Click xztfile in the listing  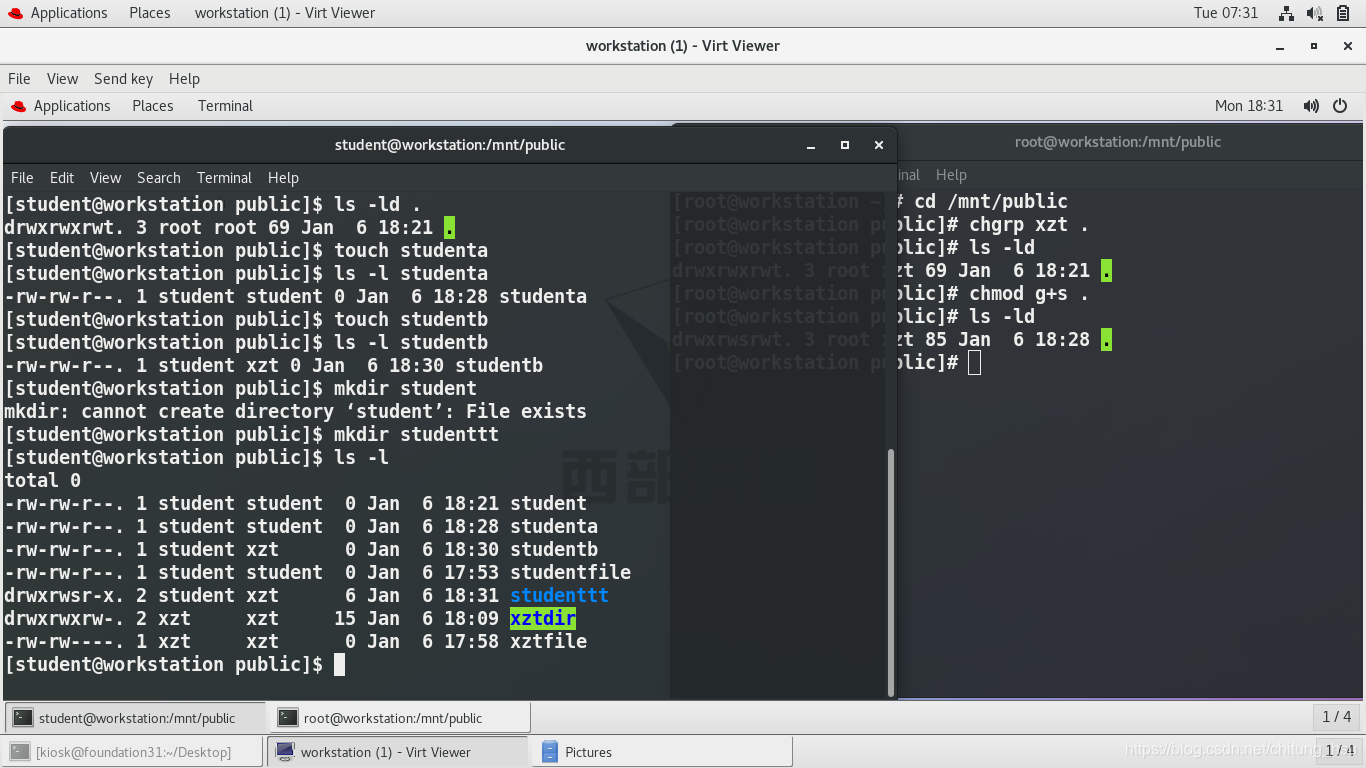[548, 641]
